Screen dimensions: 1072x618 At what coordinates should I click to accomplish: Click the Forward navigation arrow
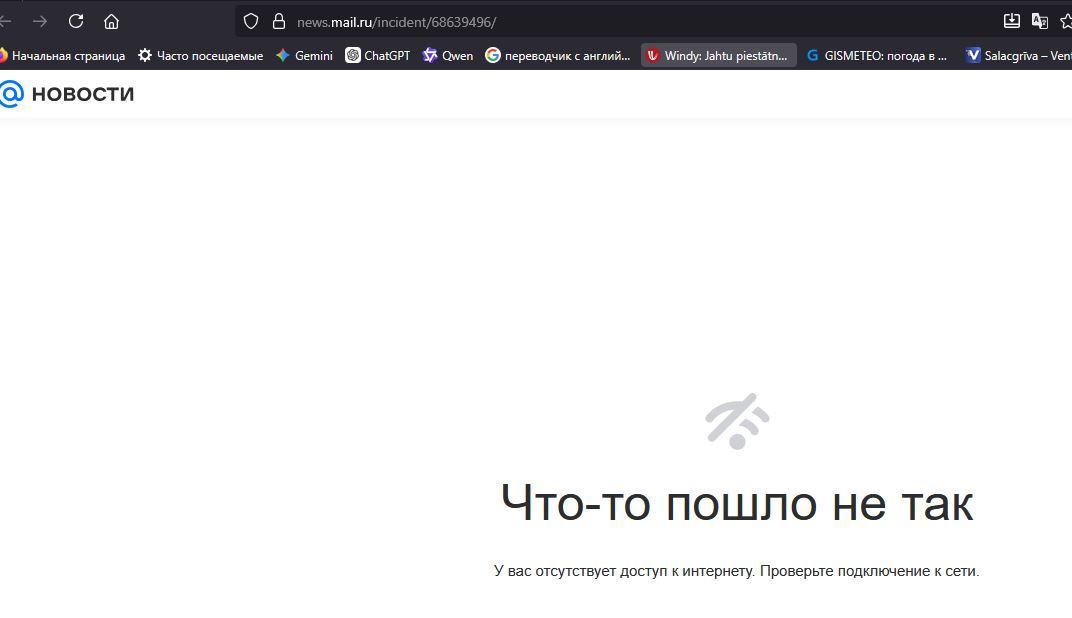point(40,21)
